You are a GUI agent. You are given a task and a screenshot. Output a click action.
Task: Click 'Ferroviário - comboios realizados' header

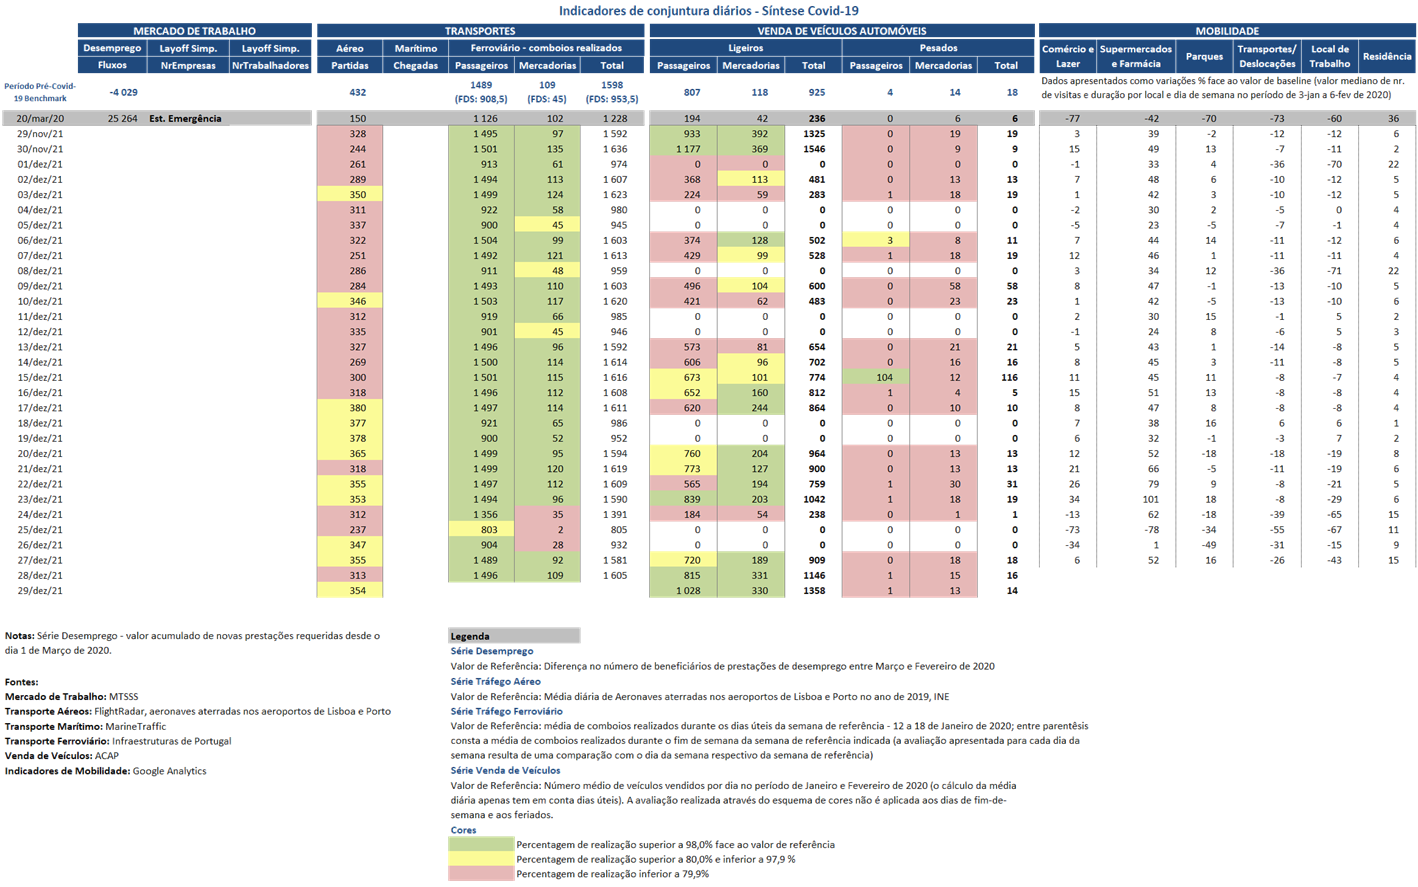tap(546, 48)
